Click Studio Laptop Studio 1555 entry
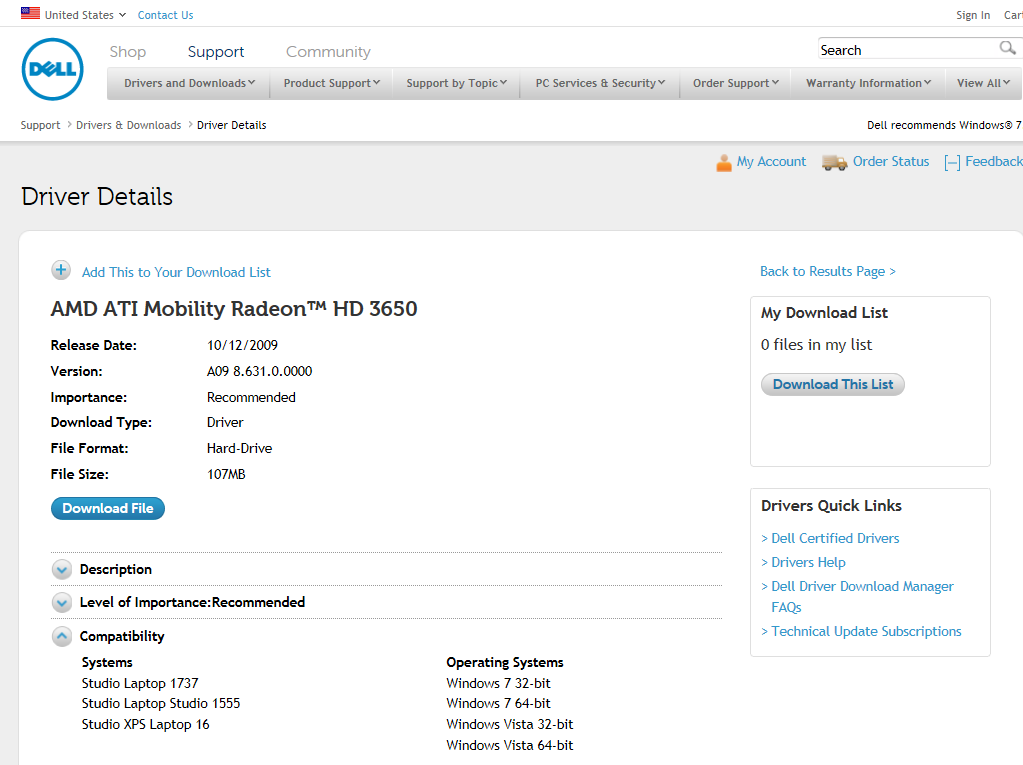Viewport: 1023px width, 765px height. coord(160,704)
